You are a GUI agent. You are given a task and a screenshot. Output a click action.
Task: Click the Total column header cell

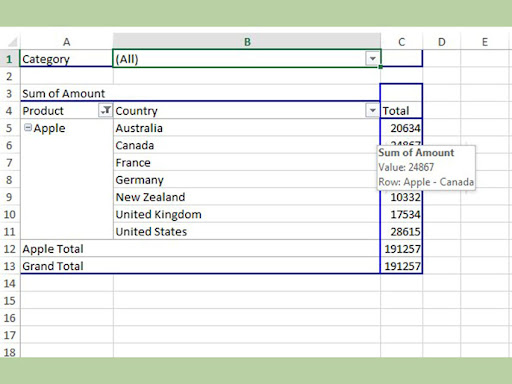(x=401, y=110)
